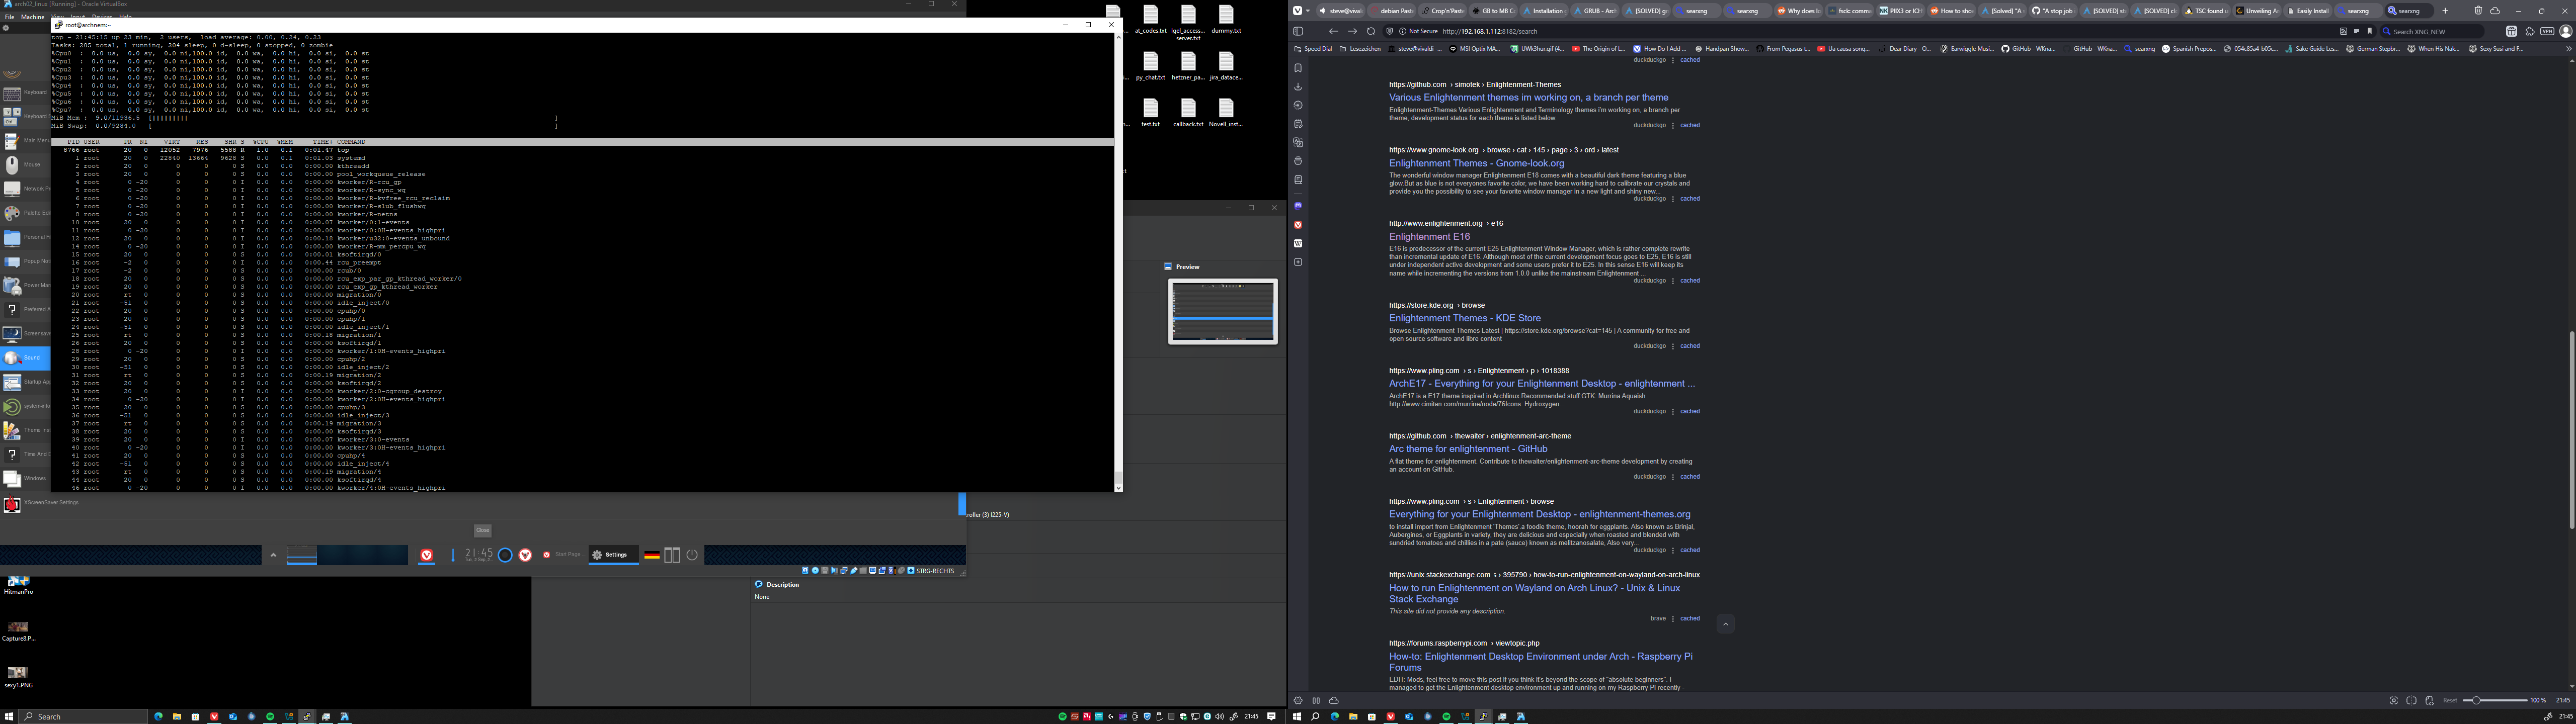This screenshot has height=724, width=2576.
Task: Open dummy.txt desktop file icon
Action: 1226,19
